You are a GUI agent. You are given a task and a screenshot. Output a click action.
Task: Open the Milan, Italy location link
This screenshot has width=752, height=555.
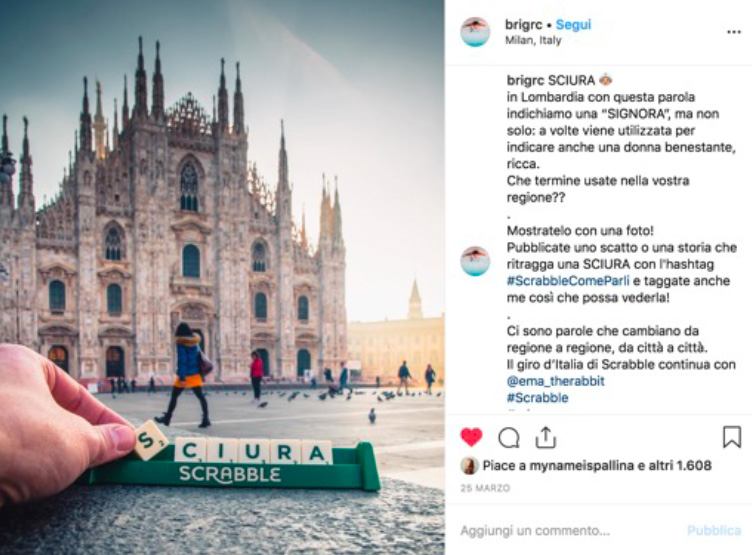[x=533, y=40]
